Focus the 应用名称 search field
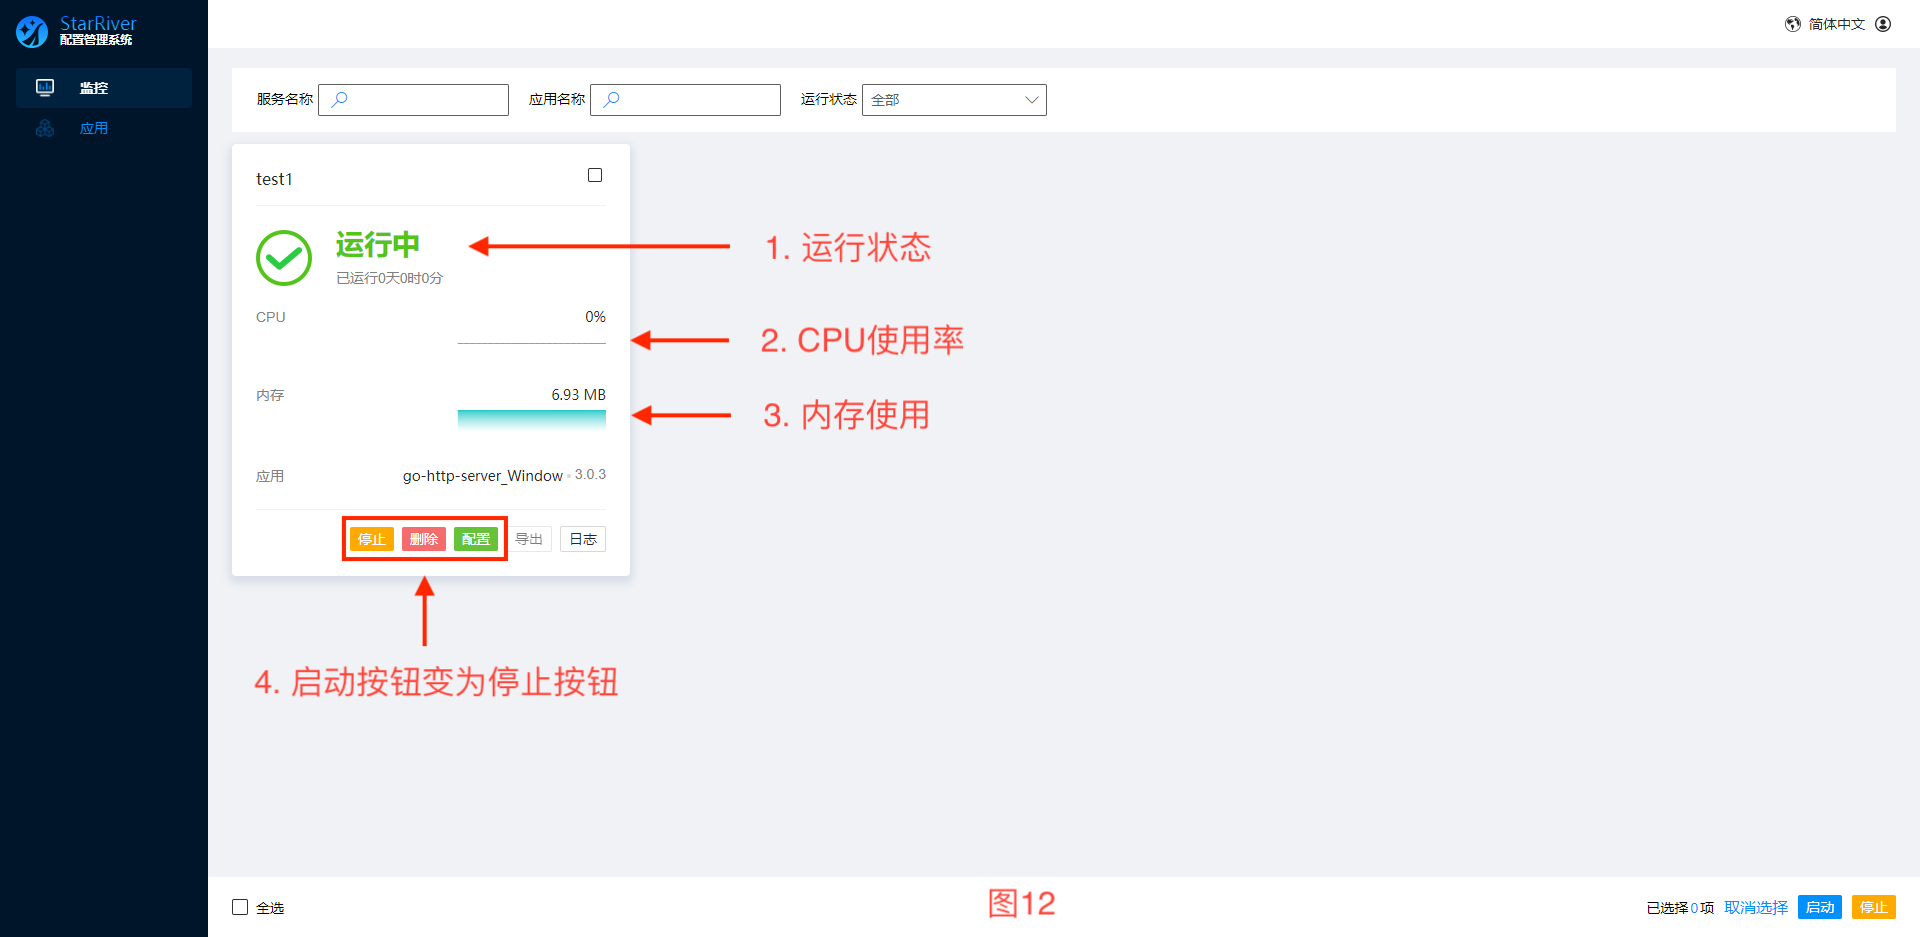 [685, 100]
